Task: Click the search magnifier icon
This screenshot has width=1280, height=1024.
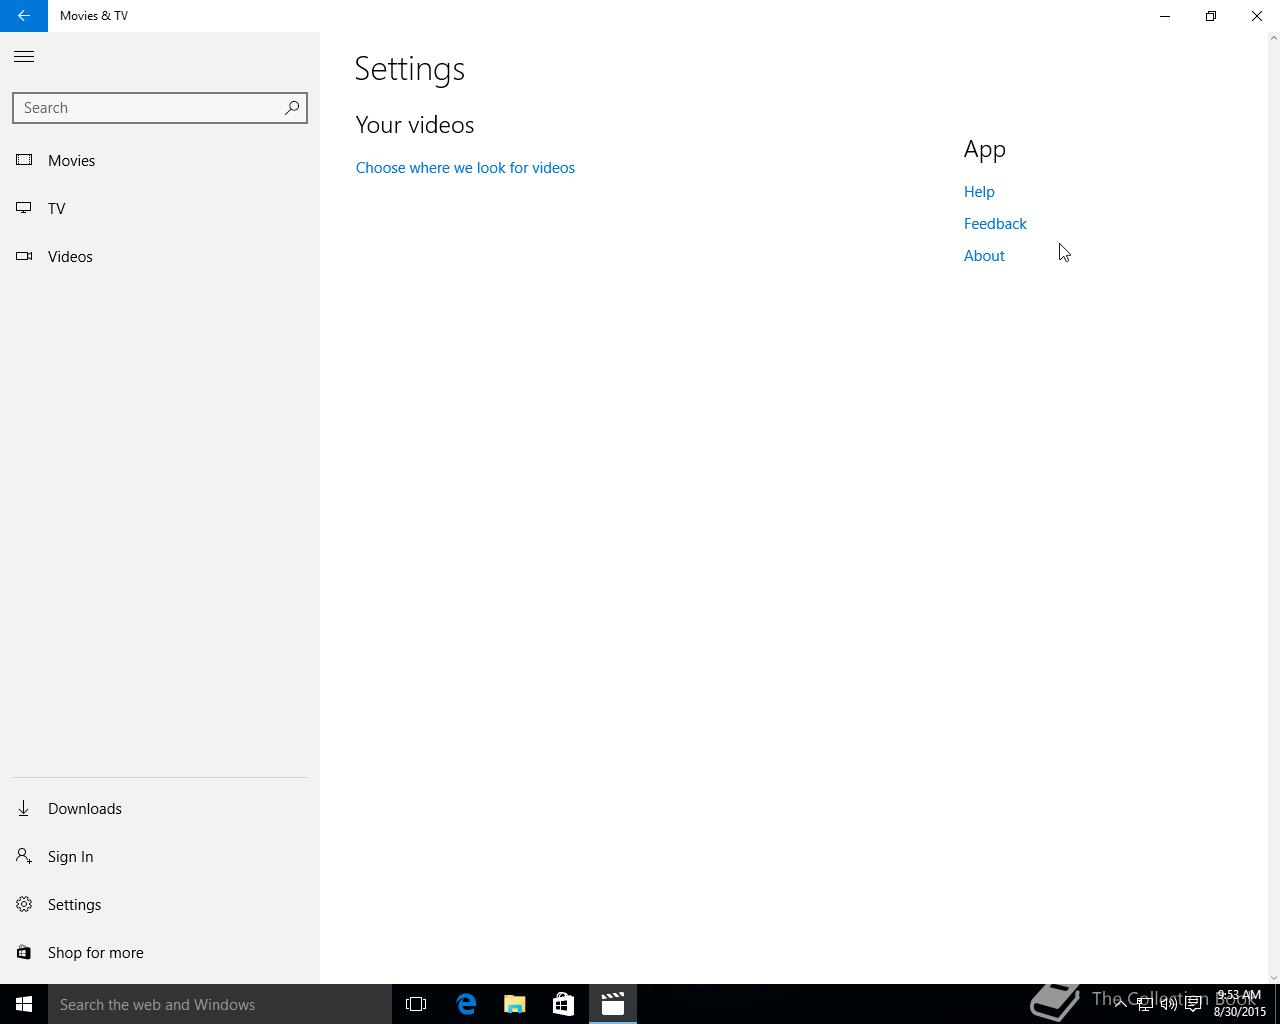Action: (292, 108)
